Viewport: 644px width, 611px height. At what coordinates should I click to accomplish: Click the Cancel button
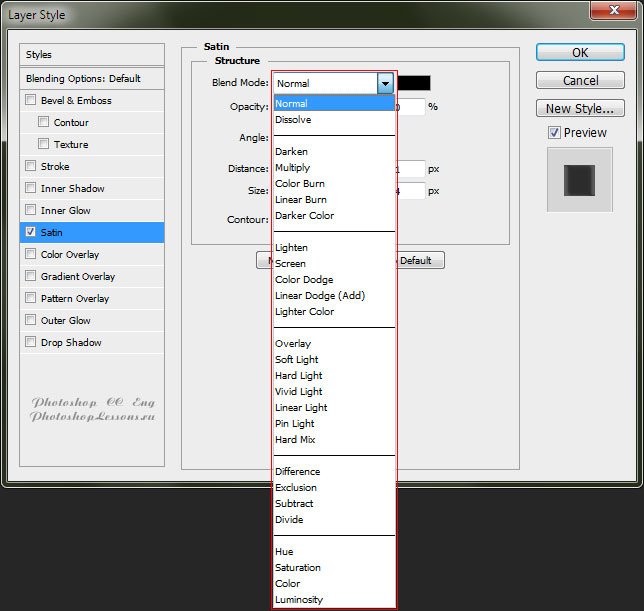click(x=580, y=80)
